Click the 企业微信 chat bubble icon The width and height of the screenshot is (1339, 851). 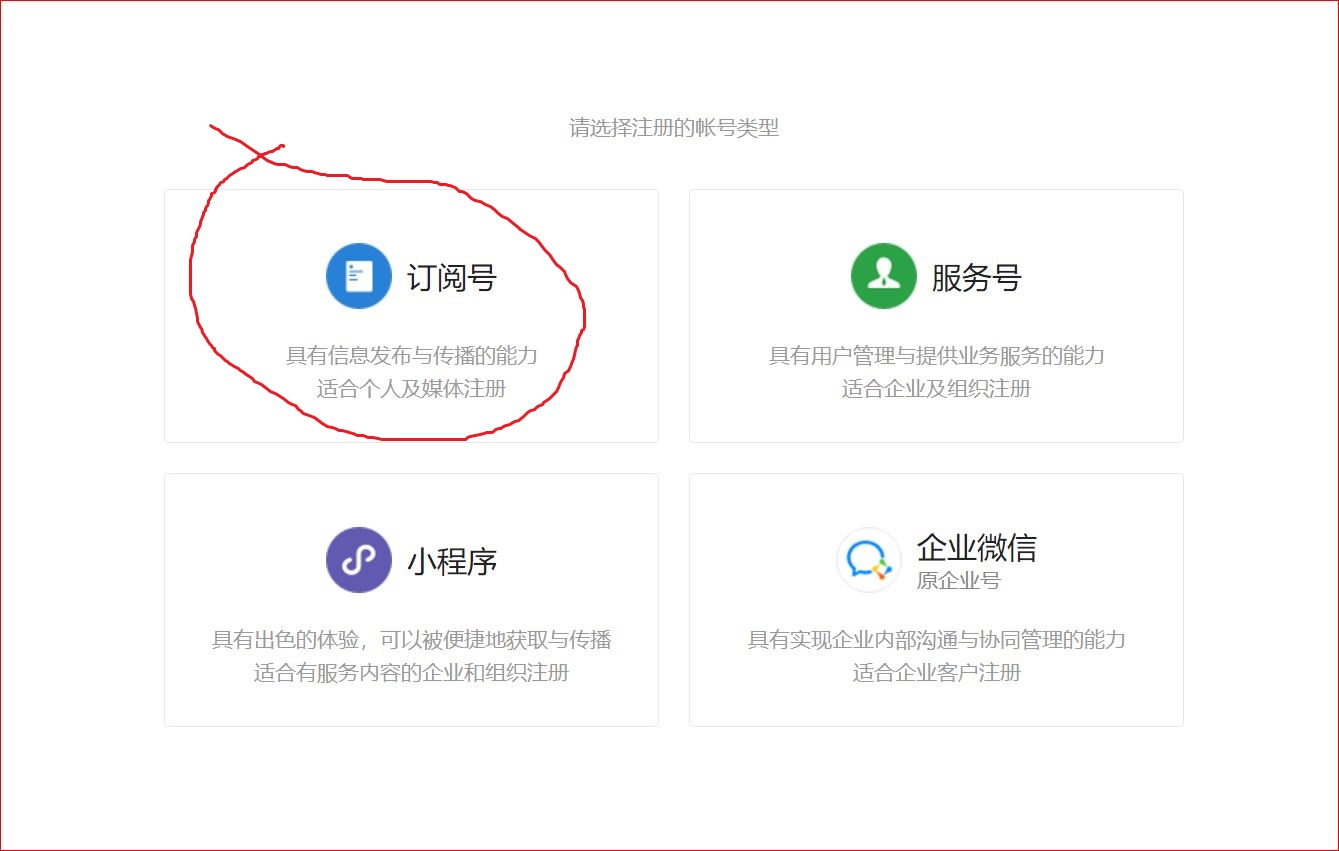pos(869,560)
